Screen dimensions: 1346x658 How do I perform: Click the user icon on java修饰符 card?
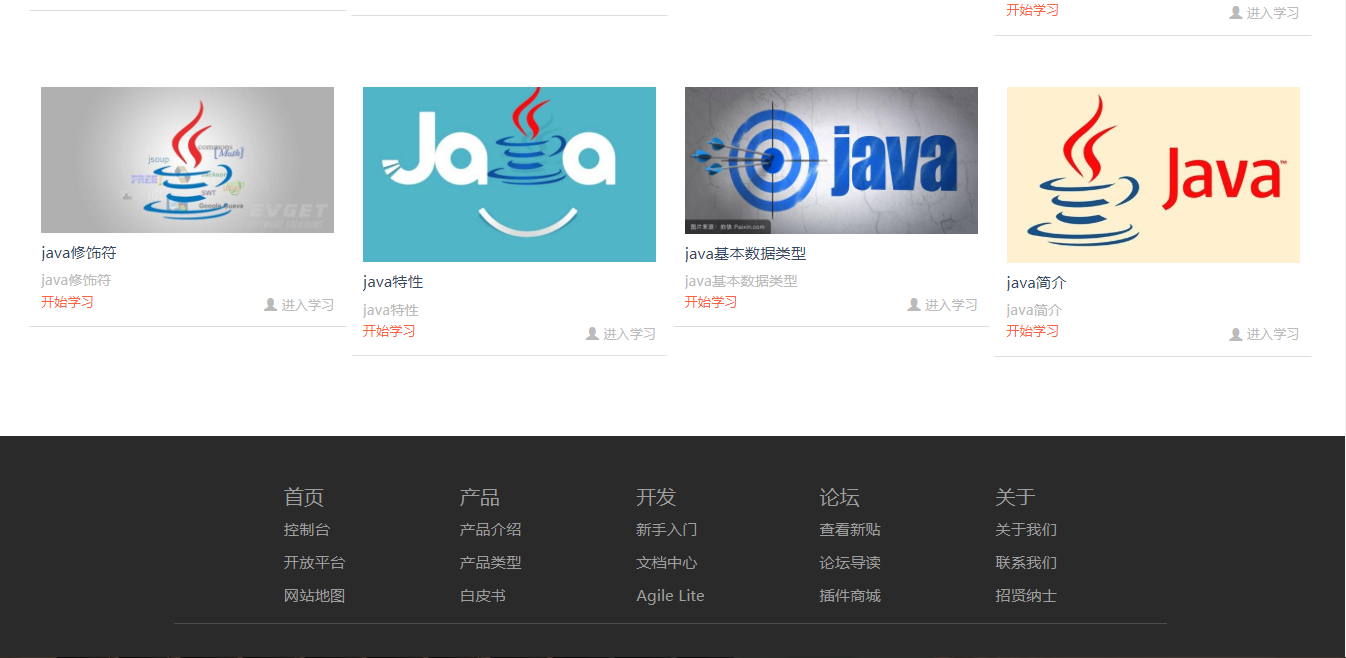coord(270,305)
